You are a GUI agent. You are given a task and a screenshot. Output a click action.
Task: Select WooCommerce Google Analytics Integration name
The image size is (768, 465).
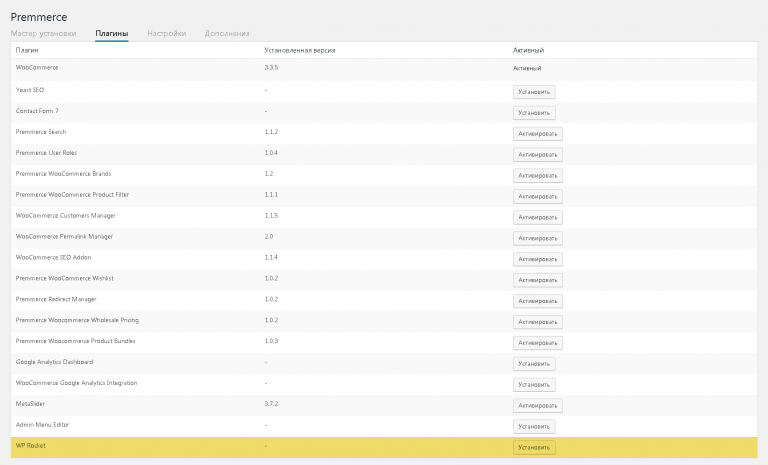coord(76,383)
